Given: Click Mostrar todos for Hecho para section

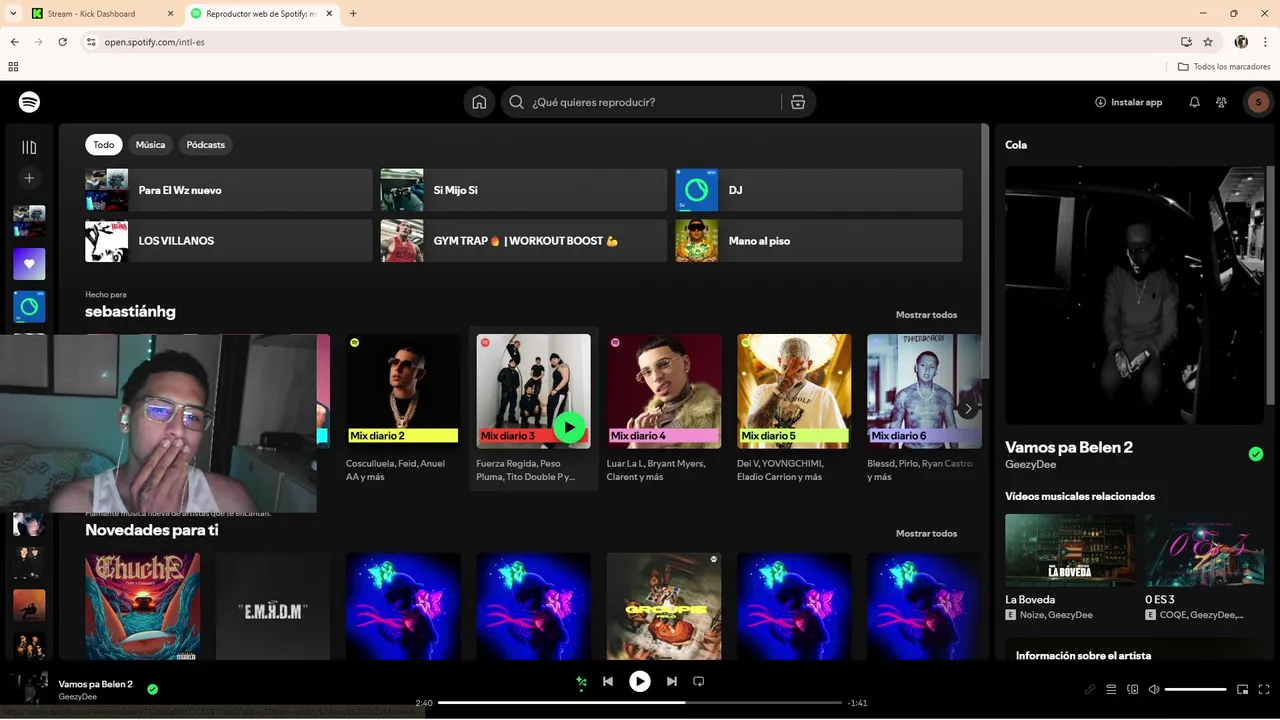Looking at the screenshot, I should point(926,315).
